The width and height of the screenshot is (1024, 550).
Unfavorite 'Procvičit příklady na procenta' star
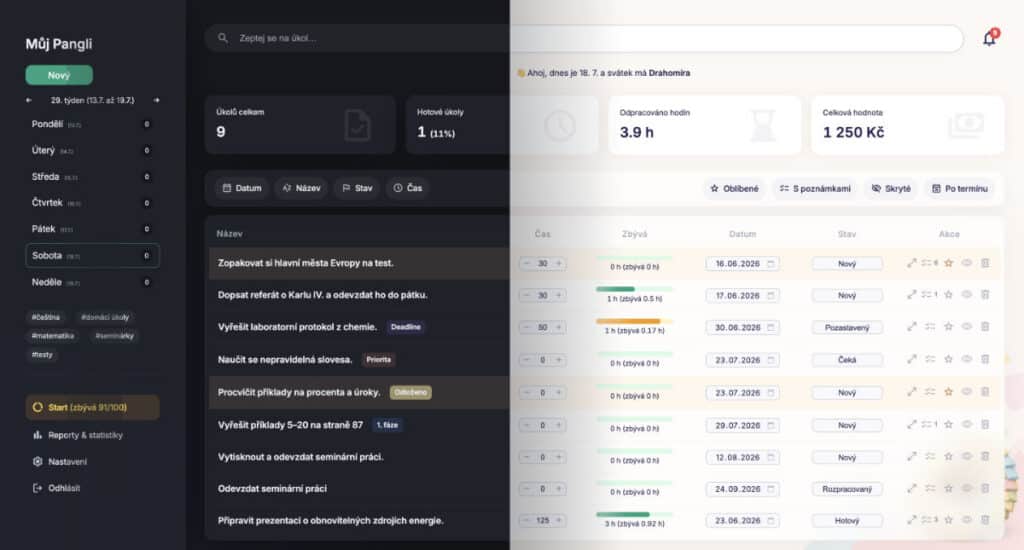(948, 392)
